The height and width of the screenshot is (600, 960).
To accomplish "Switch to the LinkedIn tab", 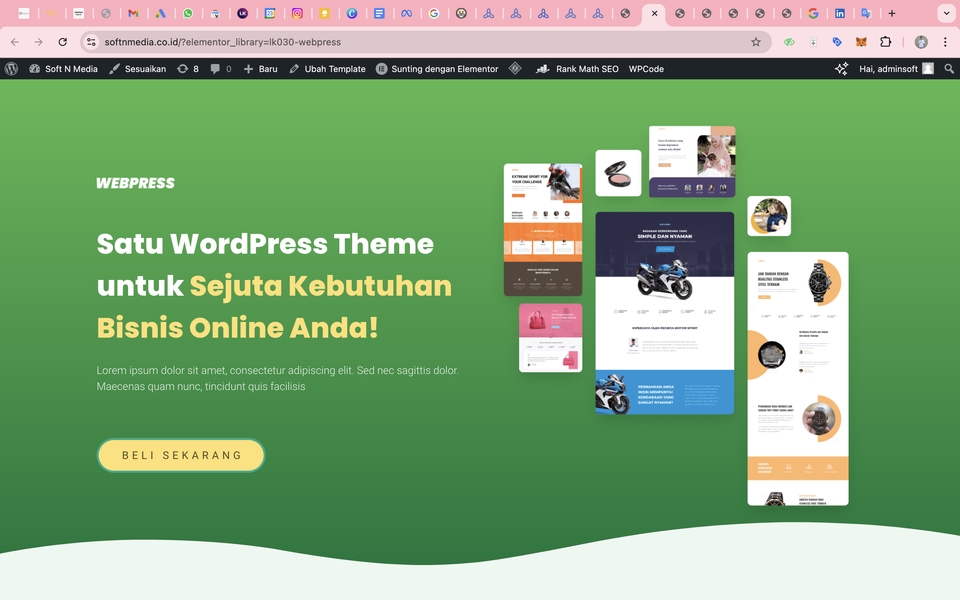I will pos(840,14).
